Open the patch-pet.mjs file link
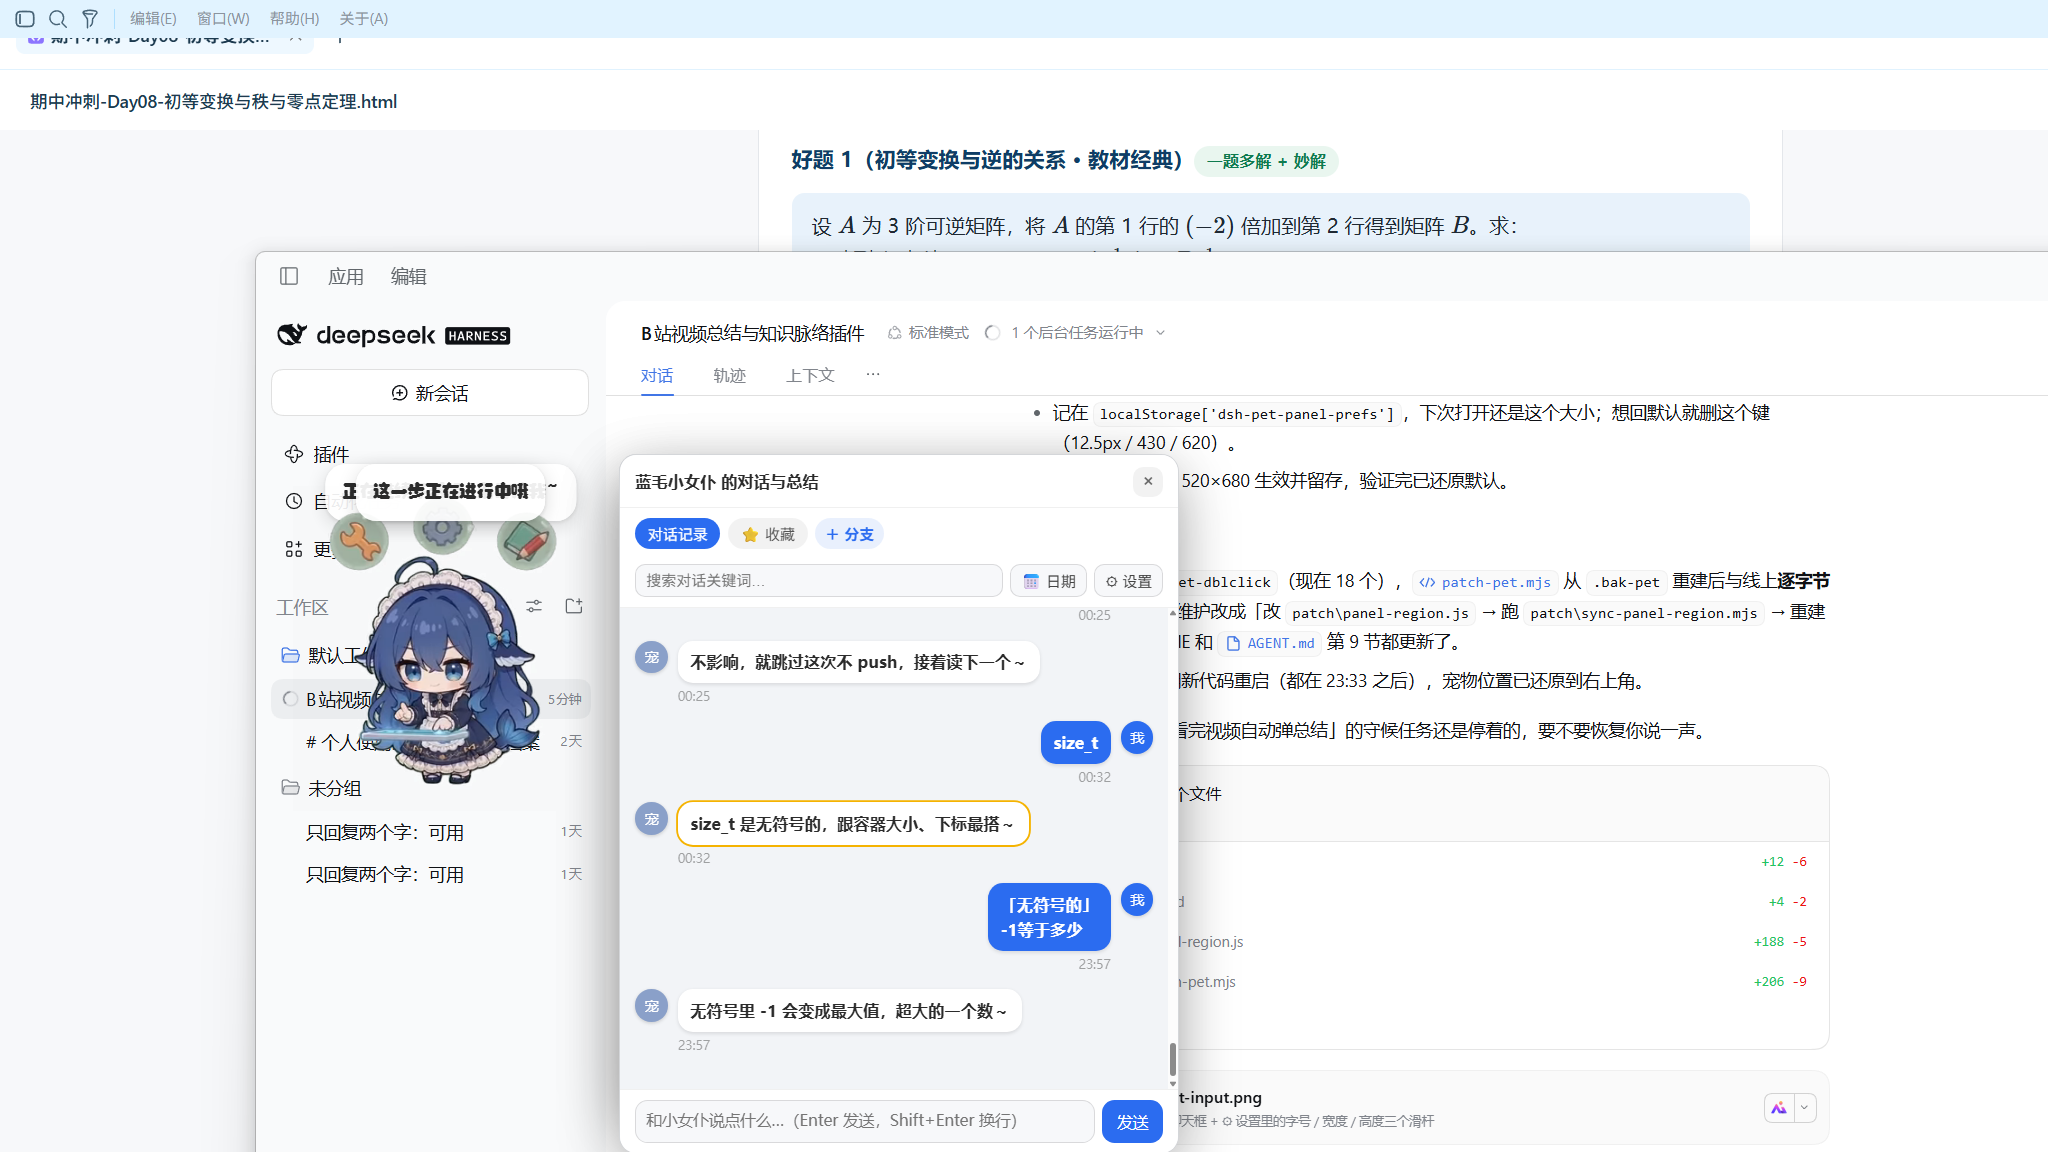The image size is (2048, 1152). point(1484,582)
